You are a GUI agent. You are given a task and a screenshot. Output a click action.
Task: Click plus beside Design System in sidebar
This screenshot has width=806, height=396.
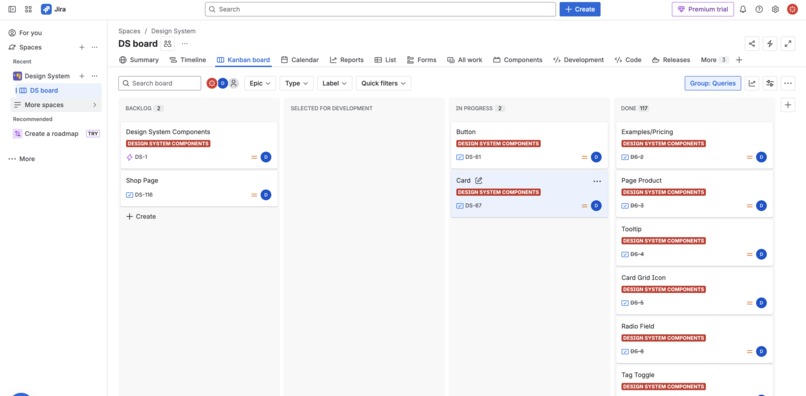pos(82,76)
